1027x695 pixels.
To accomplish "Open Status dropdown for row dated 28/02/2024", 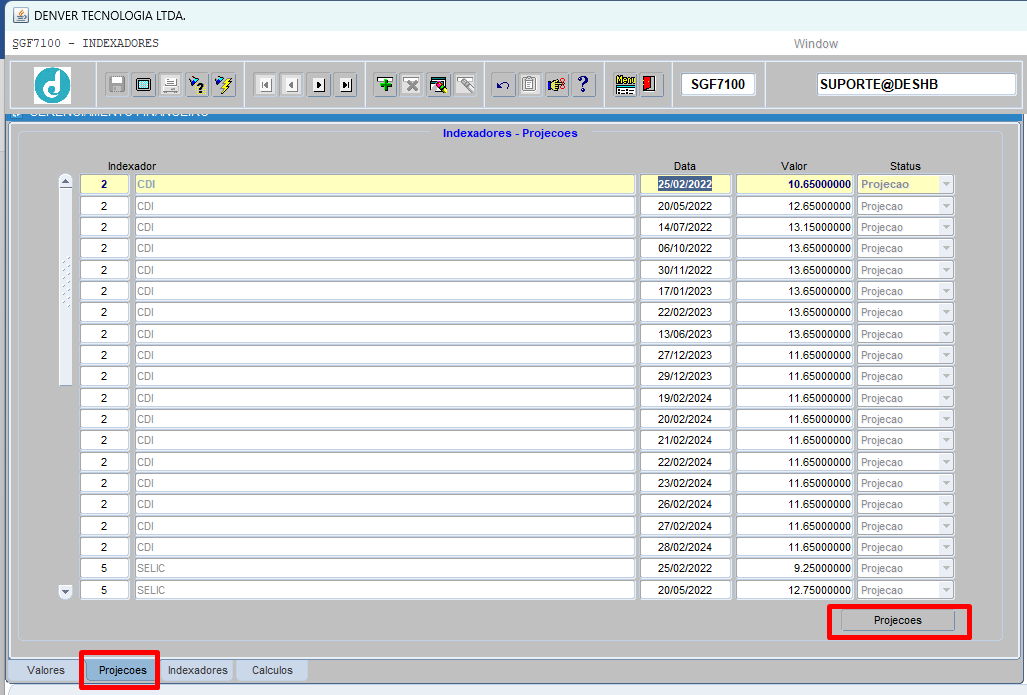I will coord(946,547).
